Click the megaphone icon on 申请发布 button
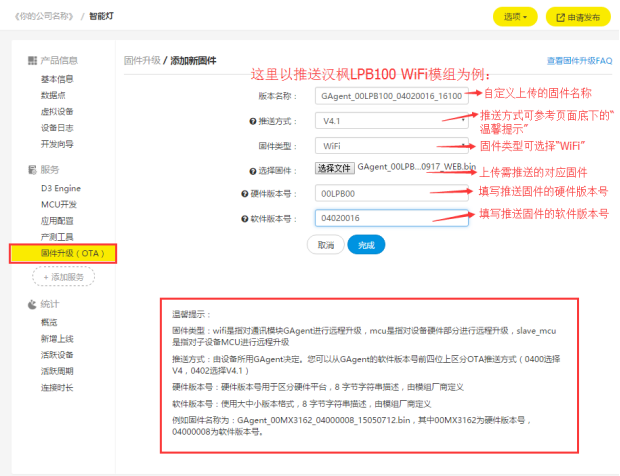Viewport: 620px width, 476px height. [560, 17]
